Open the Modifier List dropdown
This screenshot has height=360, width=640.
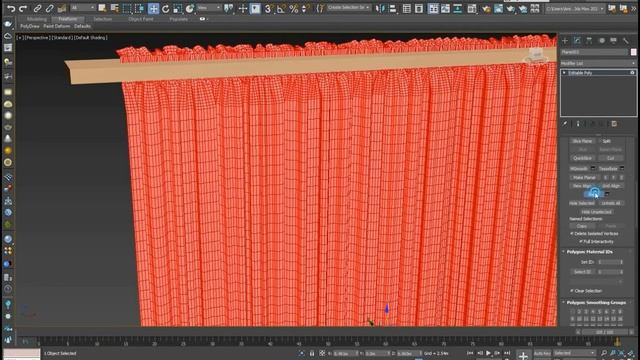(598, 63)
